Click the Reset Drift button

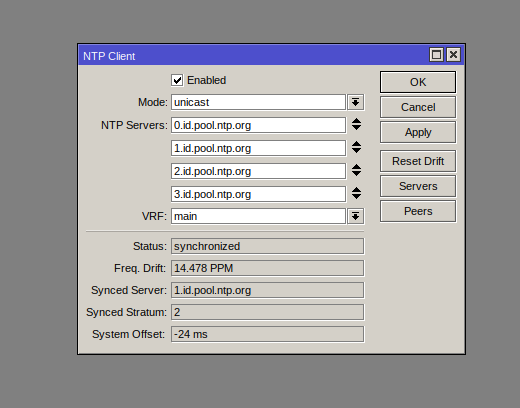418,161
